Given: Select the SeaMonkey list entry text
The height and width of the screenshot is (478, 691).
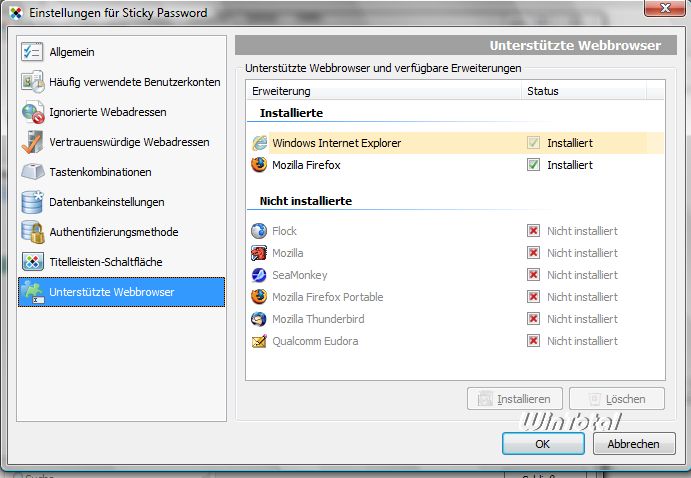Looking at the screenshot, I should tap(300, 275).
